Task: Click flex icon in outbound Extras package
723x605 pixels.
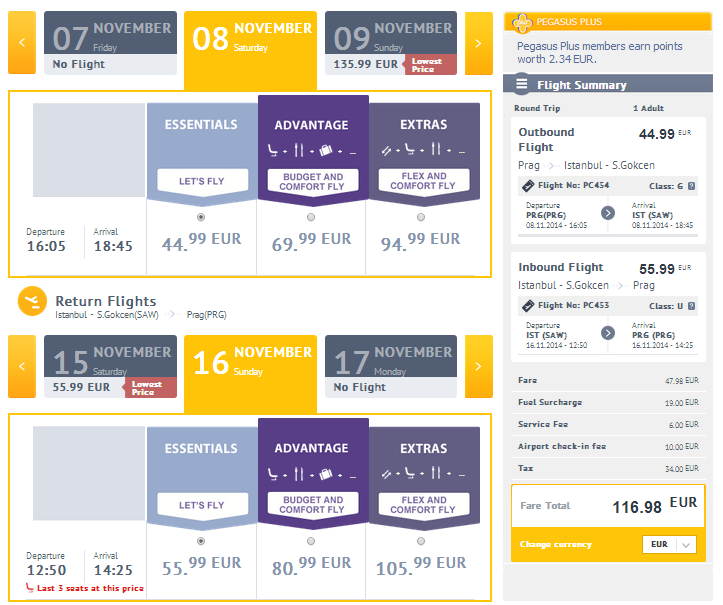Action: coord(386,150)
